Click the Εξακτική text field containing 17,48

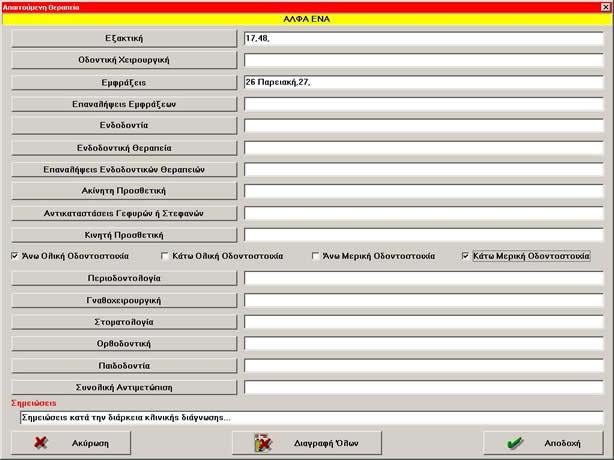tap(423, 39)
